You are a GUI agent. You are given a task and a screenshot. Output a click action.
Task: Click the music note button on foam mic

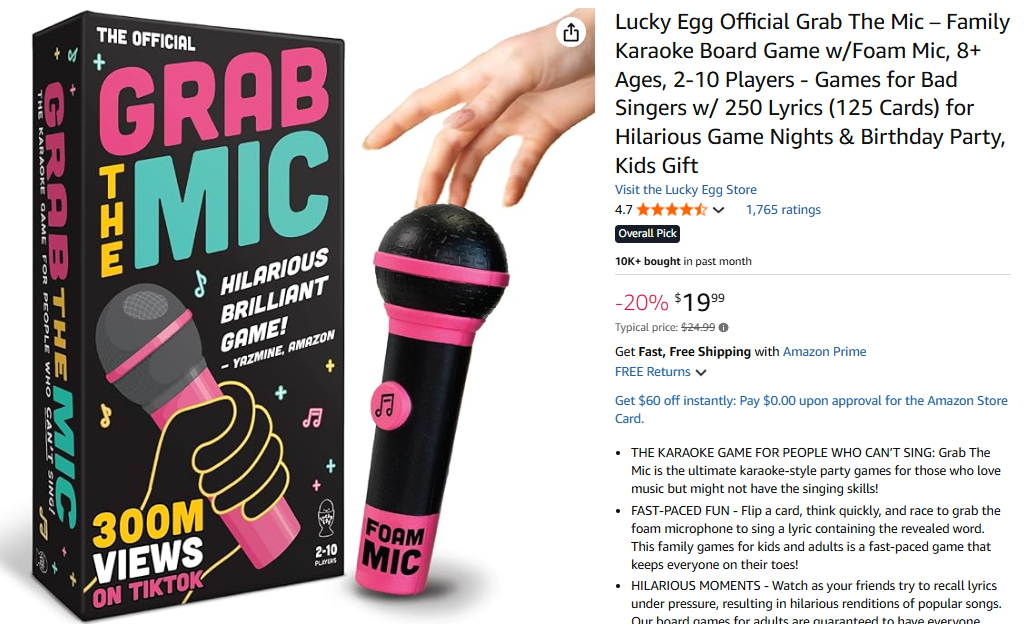(x=384, y=404)
